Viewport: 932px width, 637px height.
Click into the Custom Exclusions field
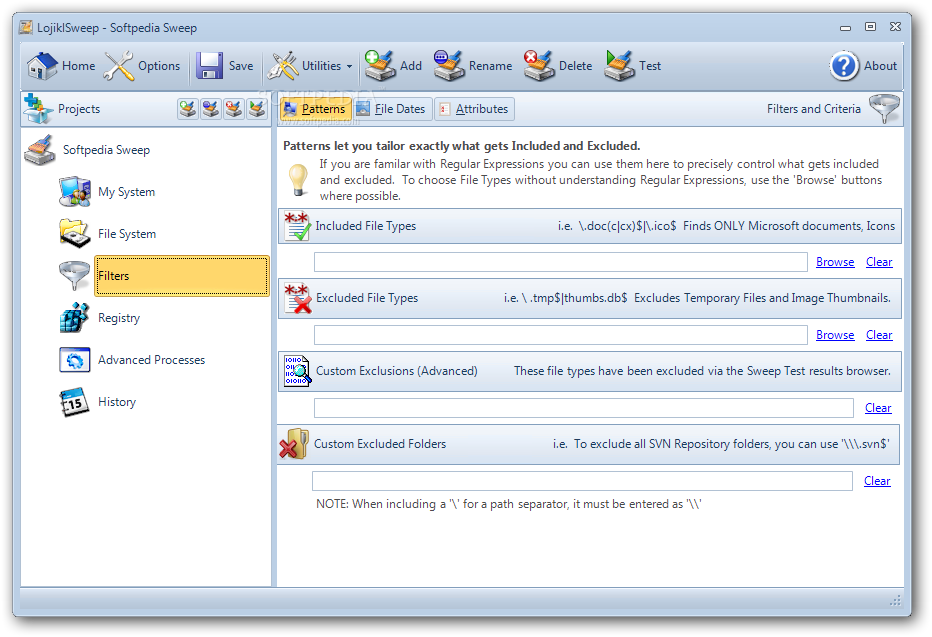(584, 408)
